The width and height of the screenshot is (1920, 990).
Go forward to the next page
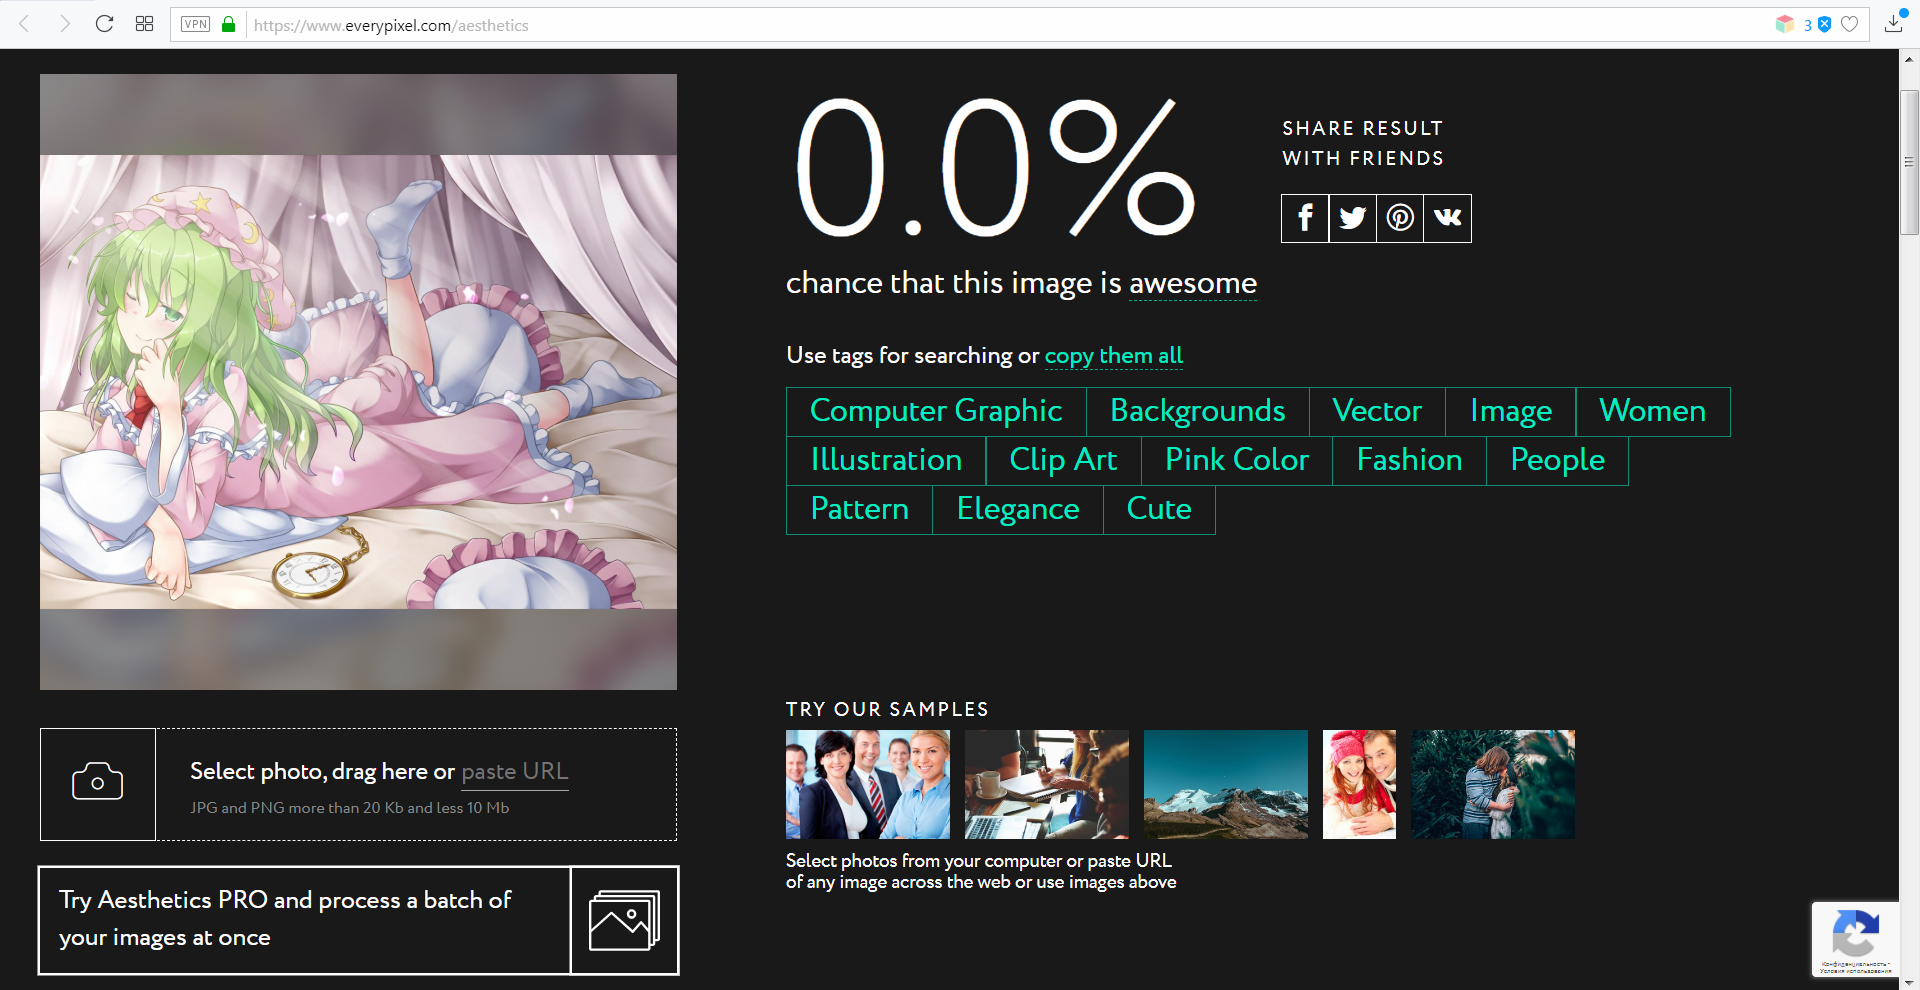[65, 24]
